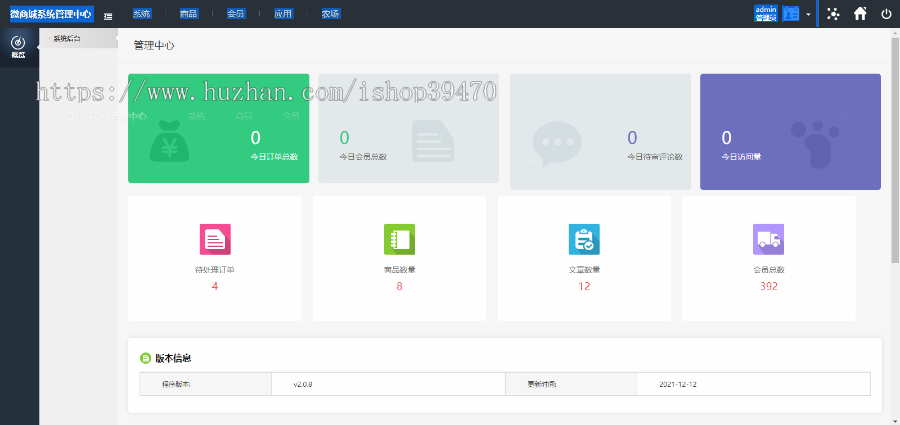900x425 pixels.
Task: Click the 商品数量 count 8
Action: pos(399,286)
